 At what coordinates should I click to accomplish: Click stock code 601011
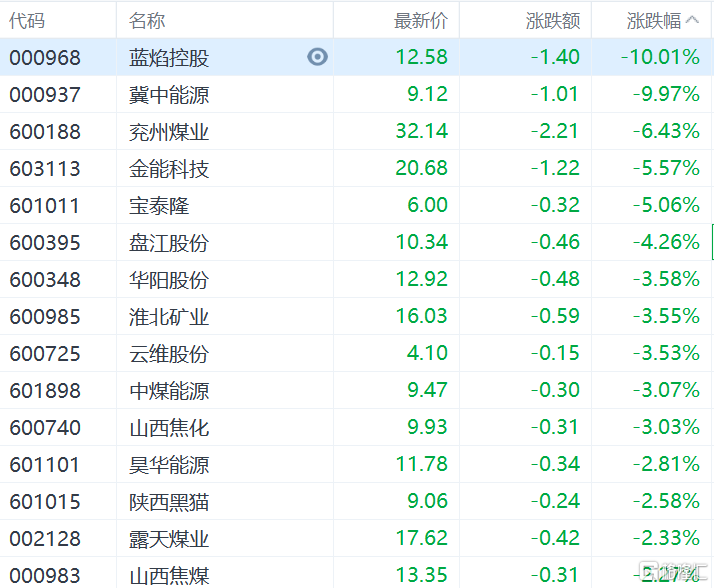click(45, 205)
